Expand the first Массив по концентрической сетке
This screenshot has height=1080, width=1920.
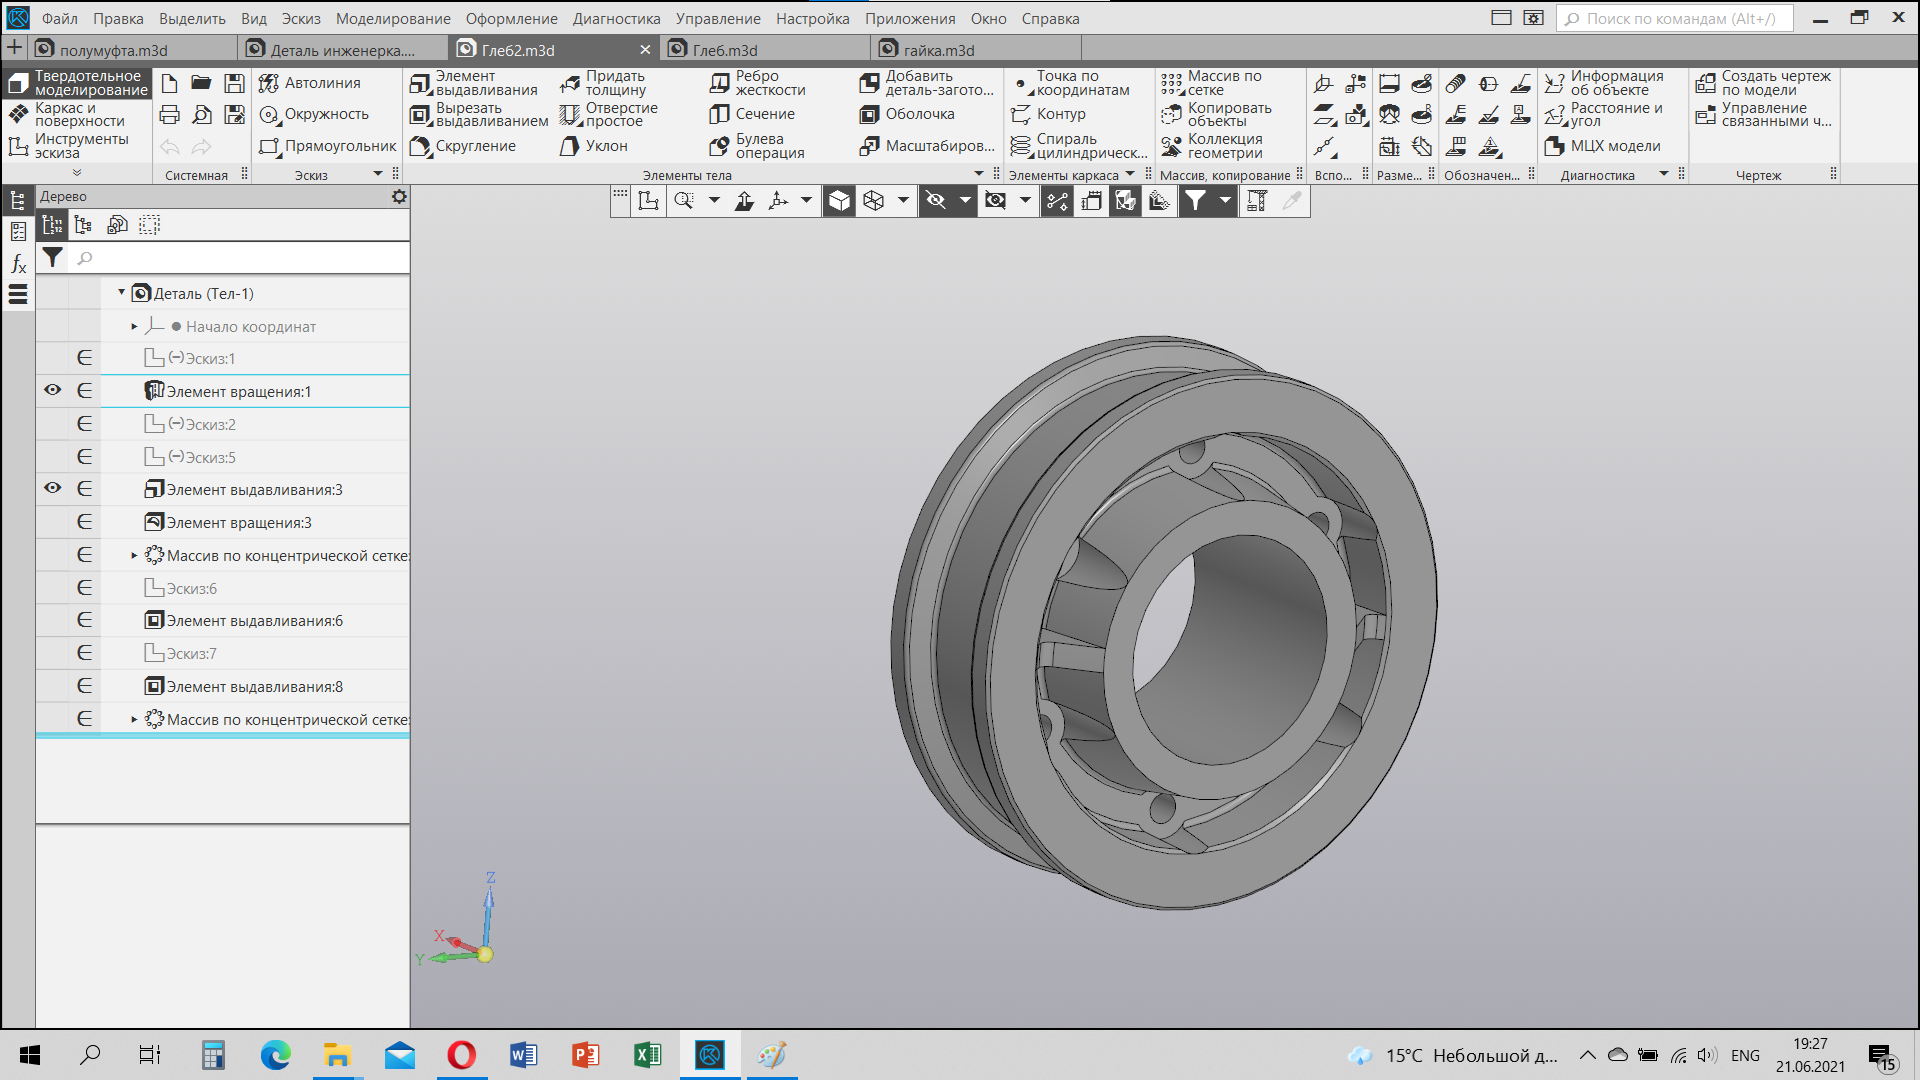click(134, 555)
